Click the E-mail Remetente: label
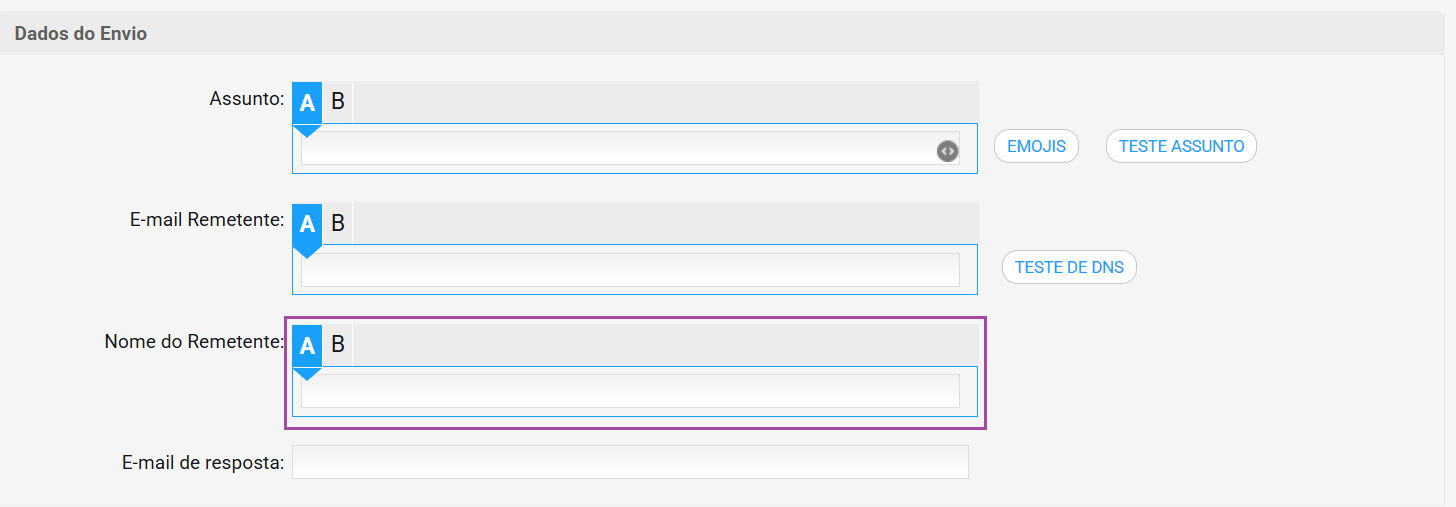 pyautogui.click(x=208, y=220)
